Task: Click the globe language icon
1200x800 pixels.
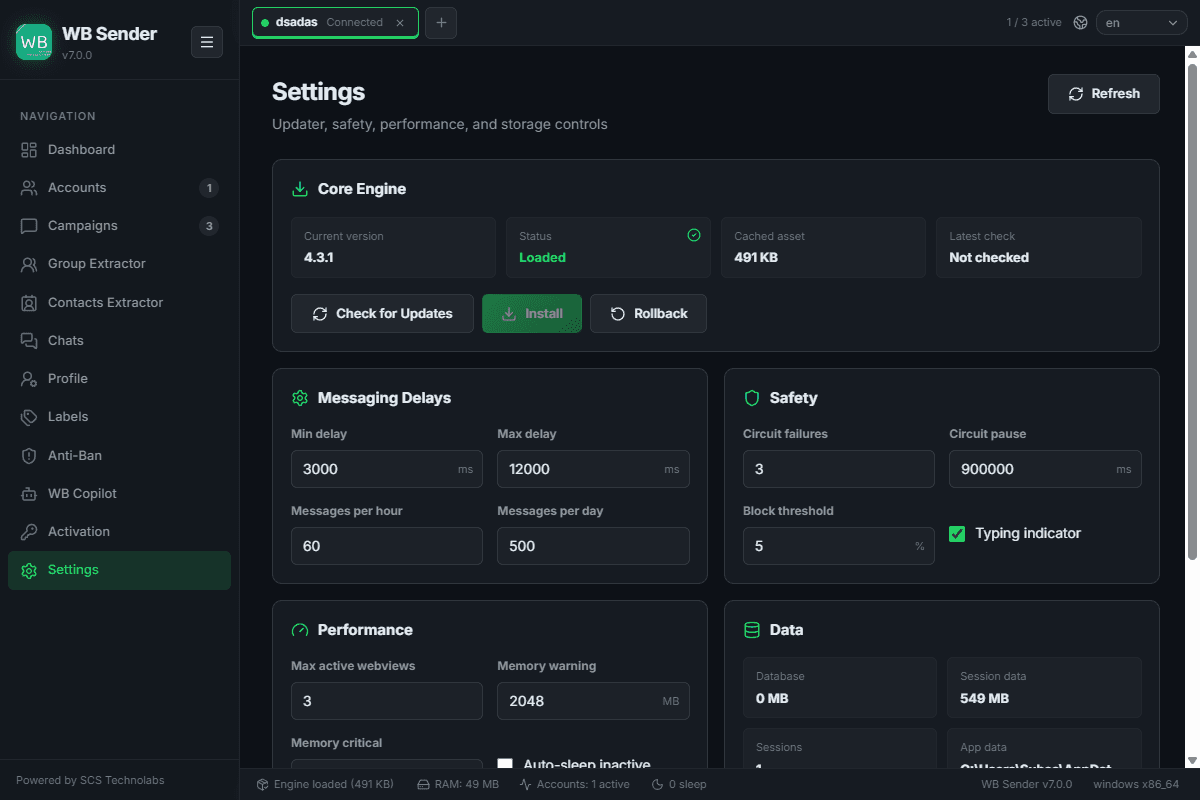Action: tap(1080, 23)
